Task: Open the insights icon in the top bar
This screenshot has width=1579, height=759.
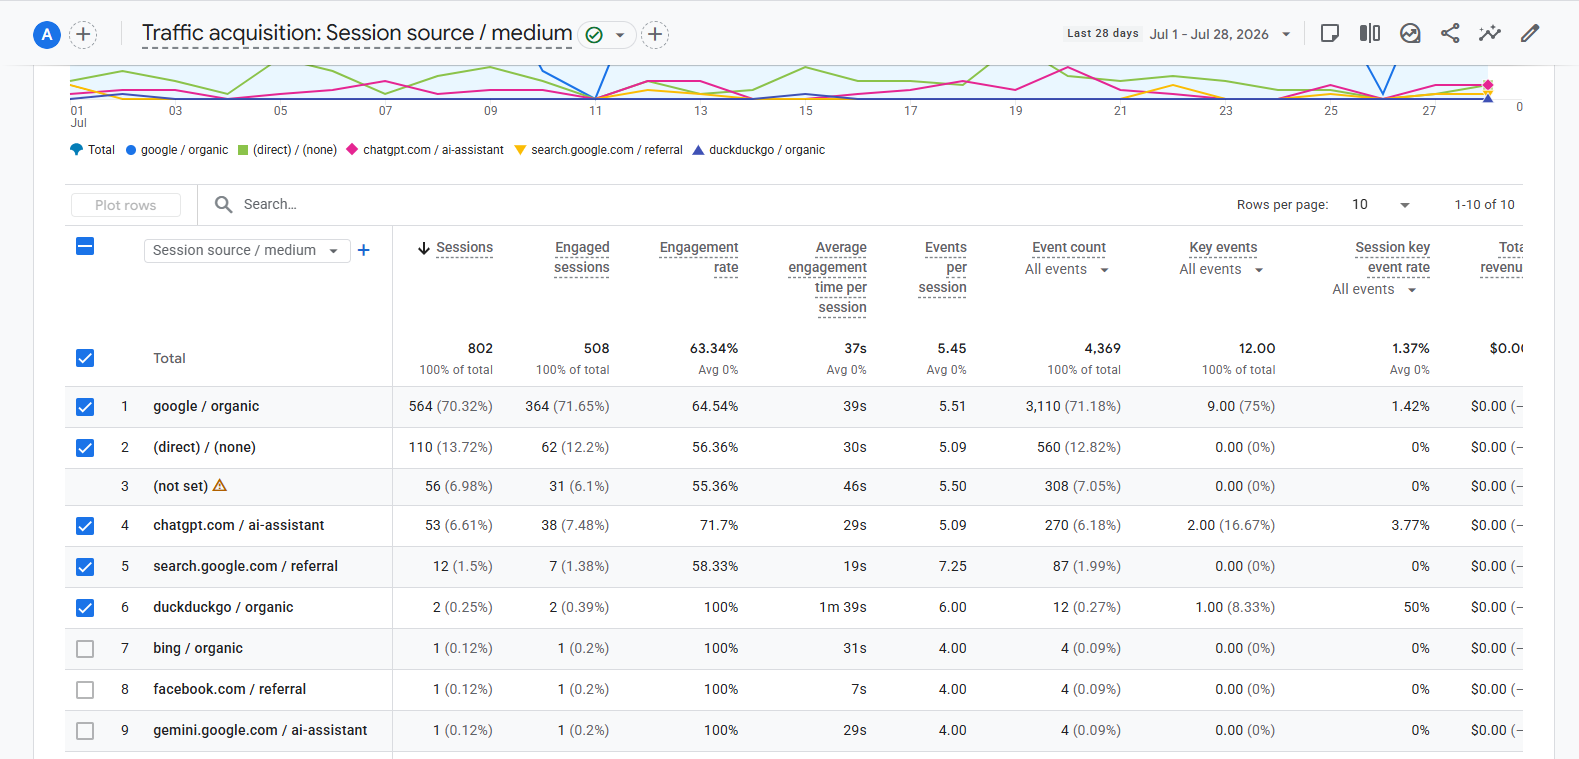Action: (1410, 34)
